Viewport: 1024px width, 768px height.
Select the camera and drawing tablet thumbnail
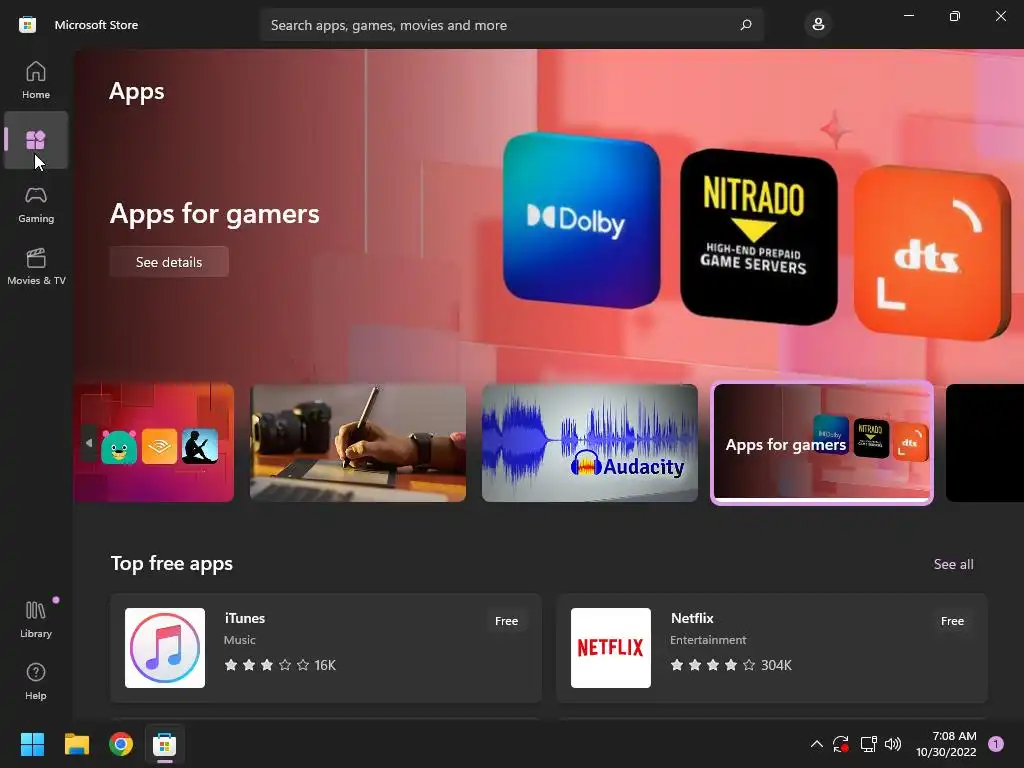(358, 443)
